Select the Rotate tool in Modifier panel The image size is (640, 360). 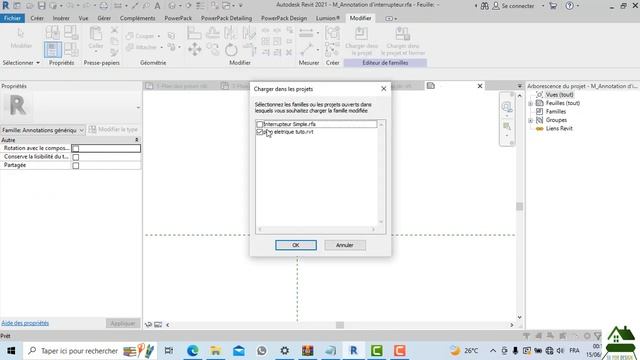(231, 50)
